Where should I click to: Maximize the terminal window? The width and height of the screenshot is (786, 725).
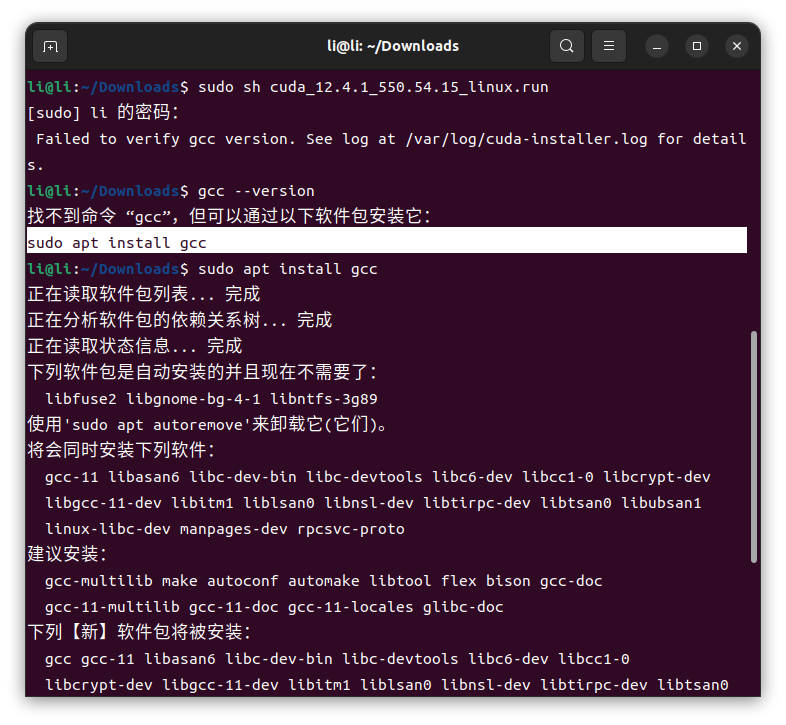[x=697, y=47]
